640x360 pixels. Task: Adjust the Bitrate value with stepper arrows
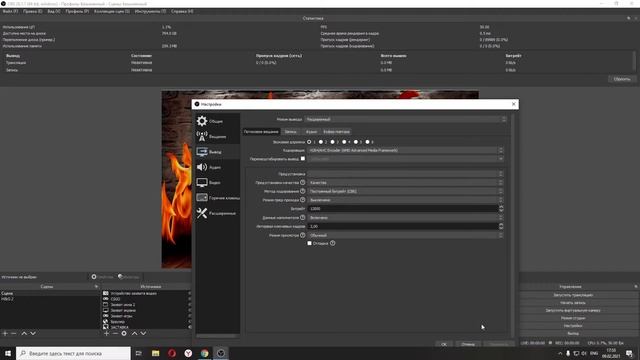[x=501, y=209]
